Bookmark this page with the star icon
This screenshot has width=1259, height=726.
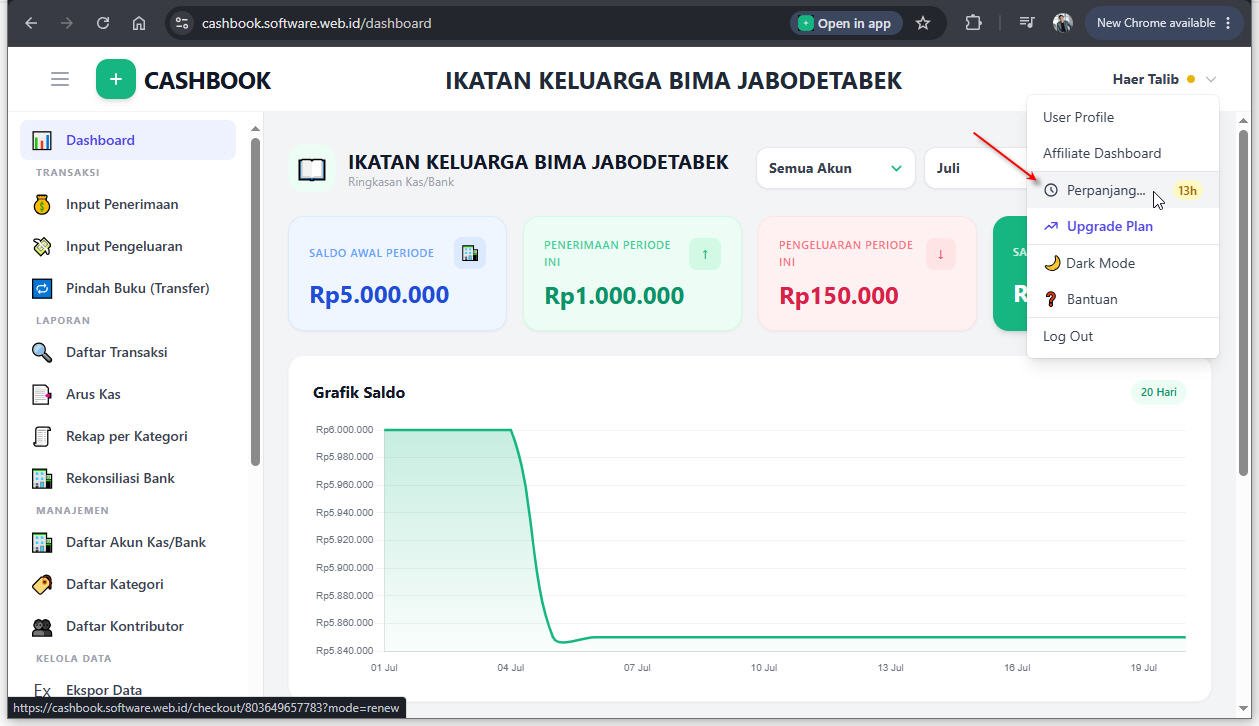(923, 23)
